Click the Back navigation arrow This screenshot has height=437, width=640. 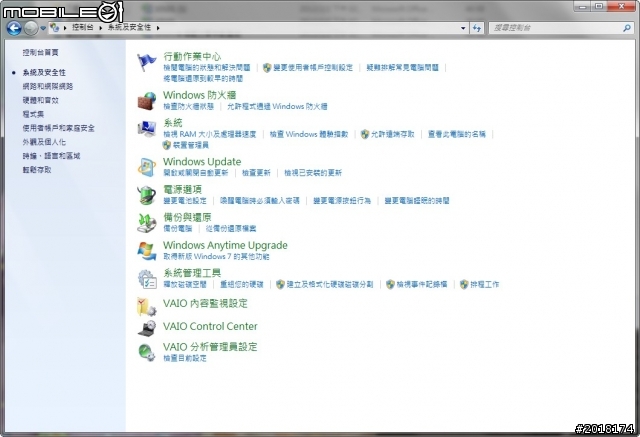click(x=14, y=28)
